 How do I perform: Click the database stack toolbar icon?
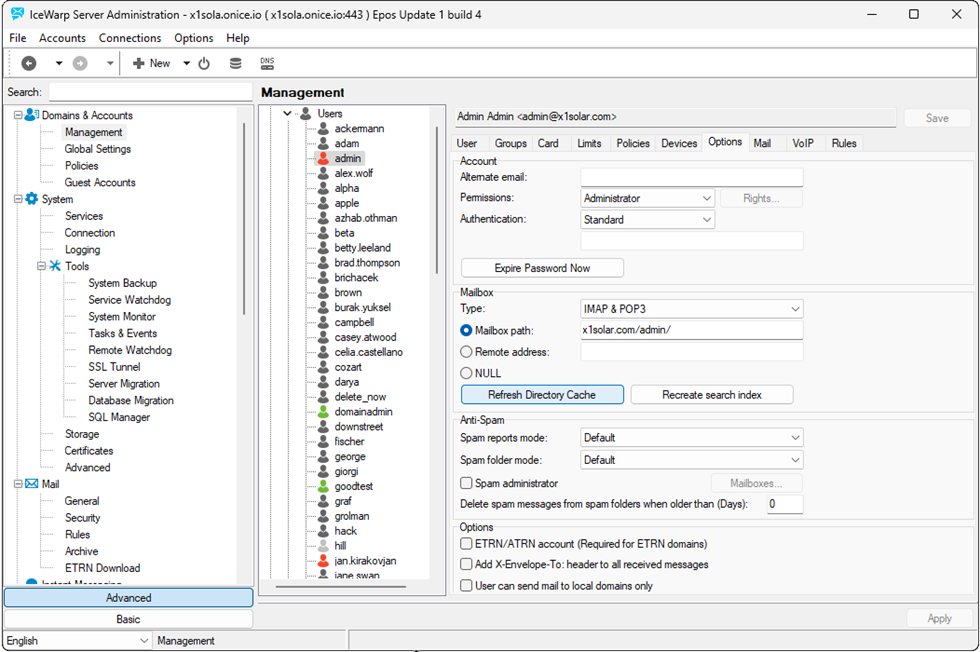236,63
